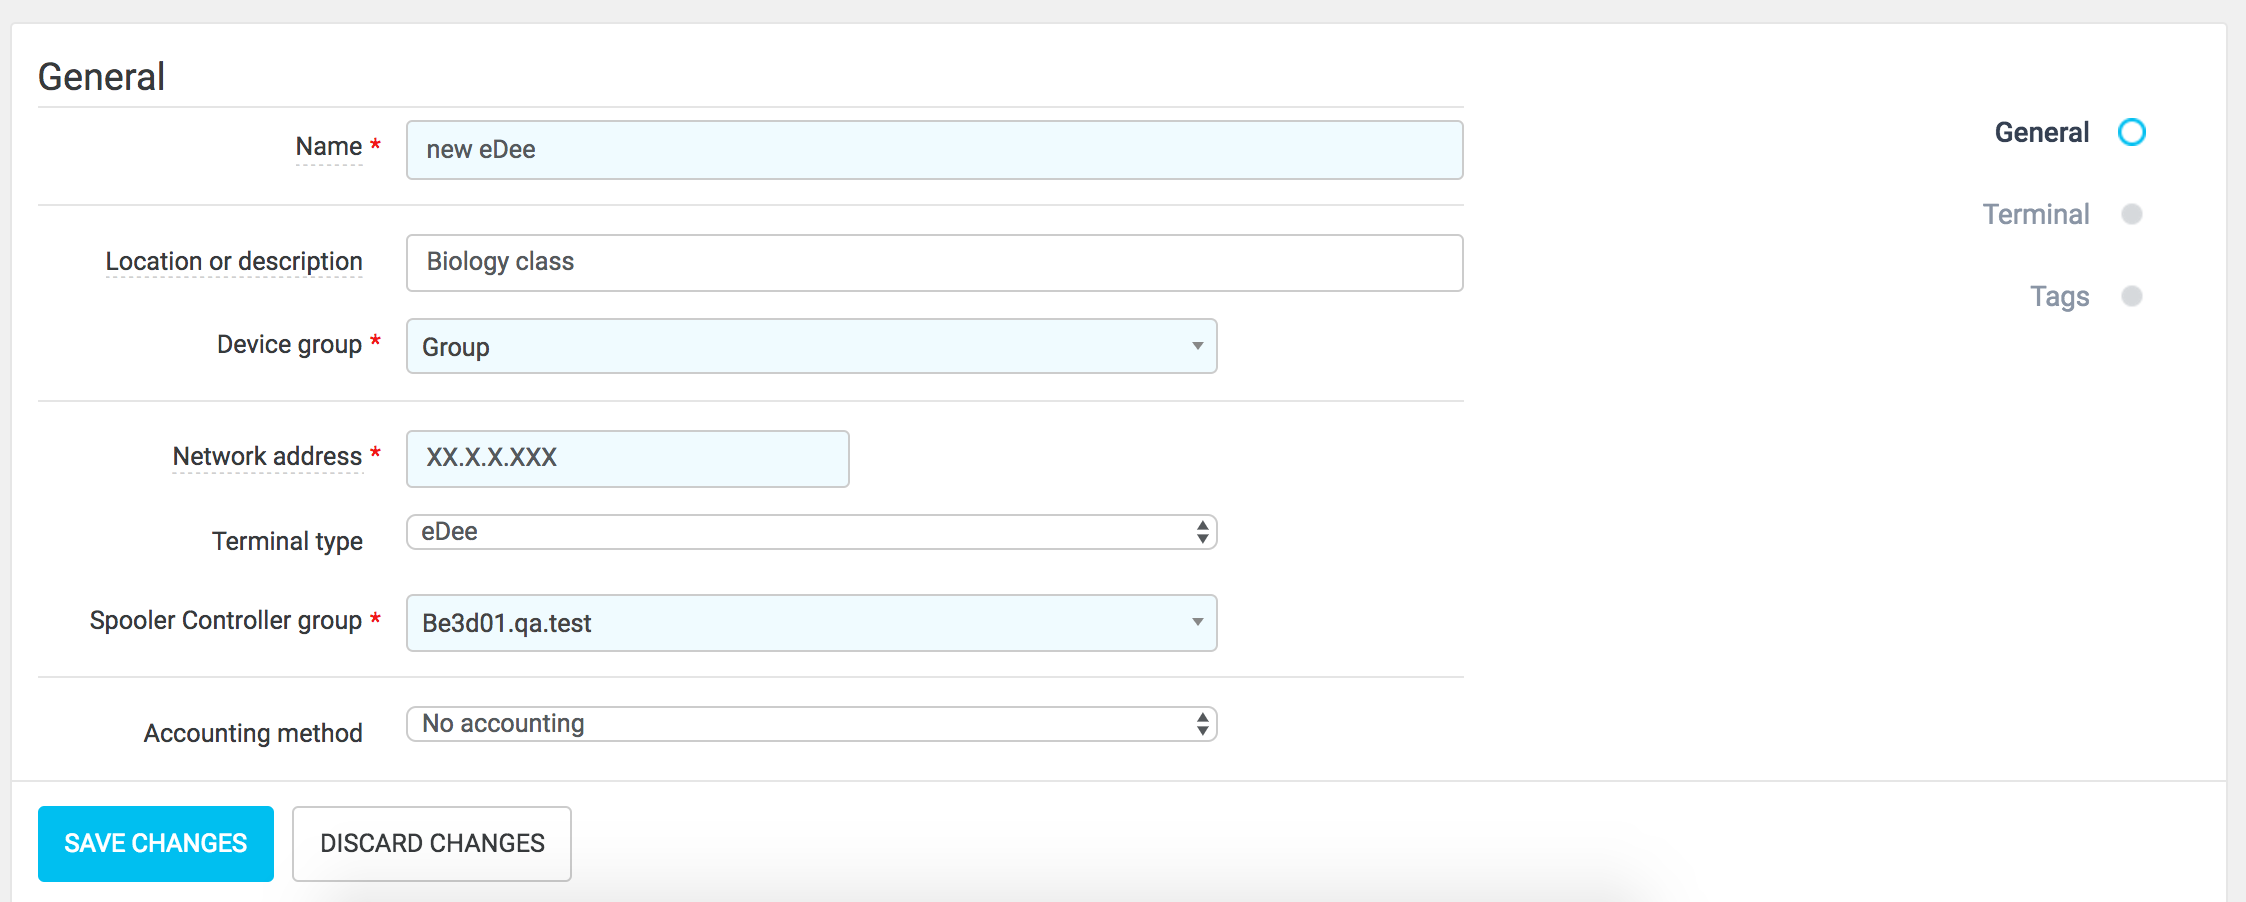Click the Accounting method stepper arrows
This screenshot has height=902, width=2246.
click(x=1202, y=724)
